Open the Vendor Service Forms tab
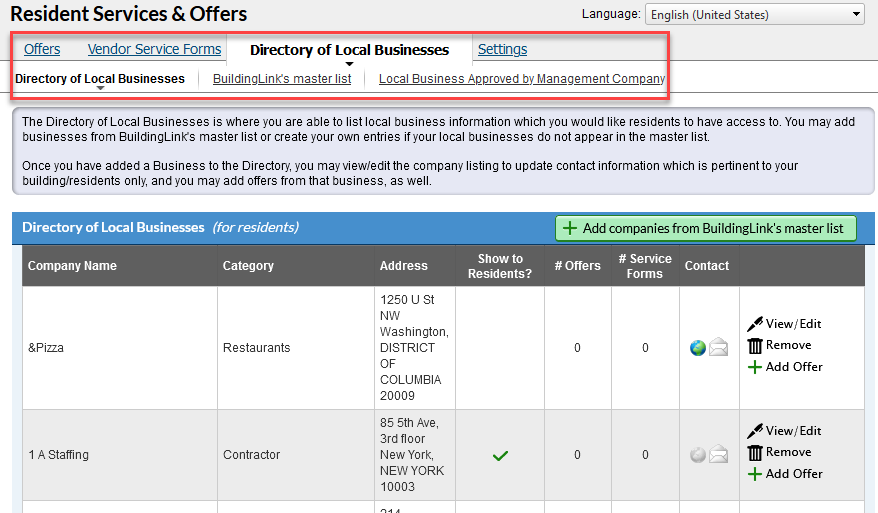Screen dimensions: 878x513 coord(155,49)
